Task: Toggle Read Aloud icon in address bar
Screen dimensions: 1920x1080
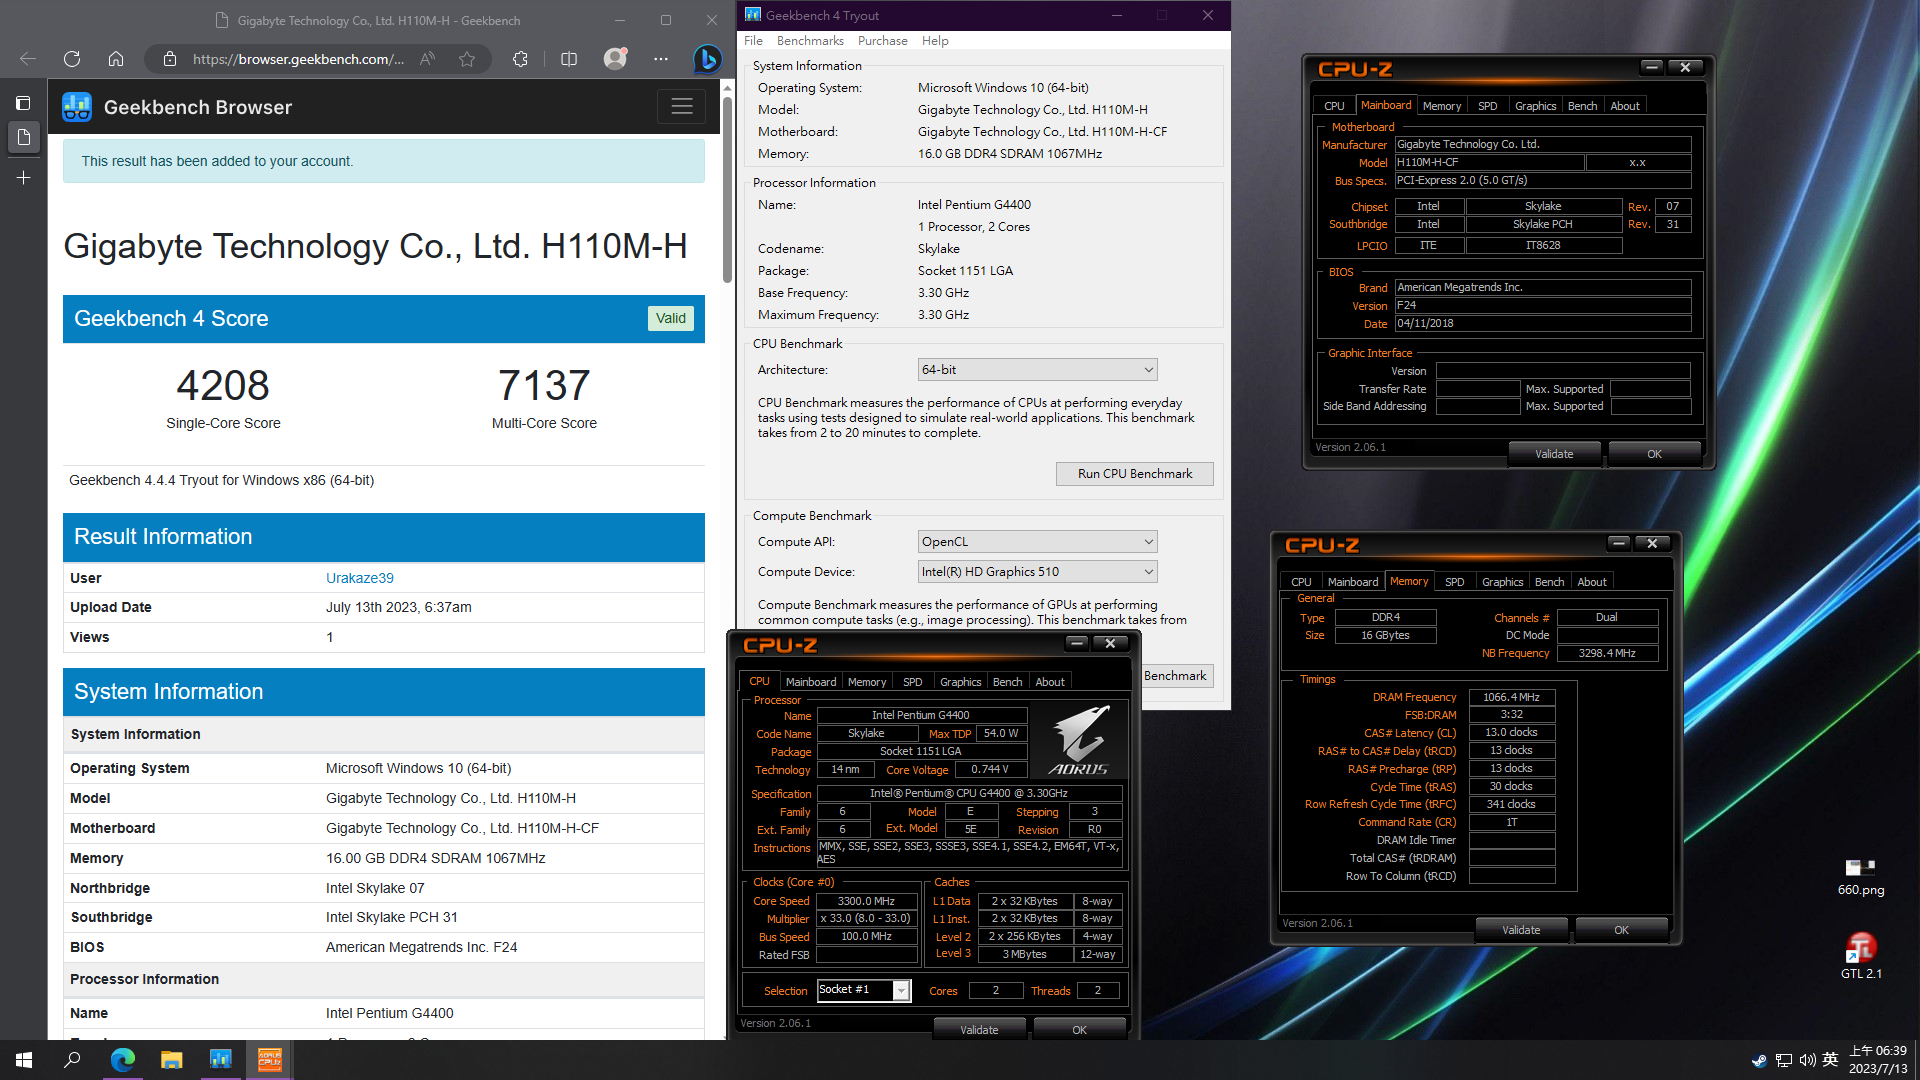Action: point(427,59)
